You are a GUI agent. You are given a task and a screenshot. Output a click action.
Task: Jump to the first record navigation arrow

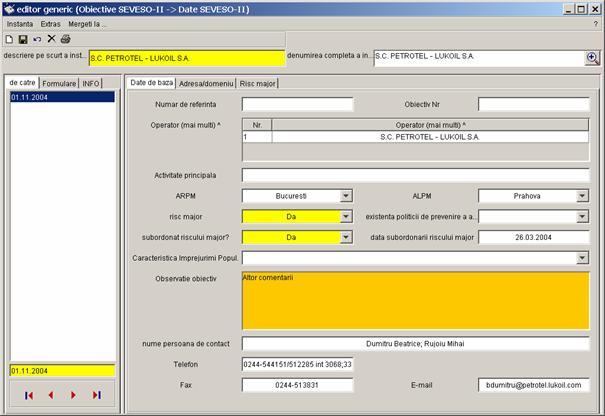(29, 395)
